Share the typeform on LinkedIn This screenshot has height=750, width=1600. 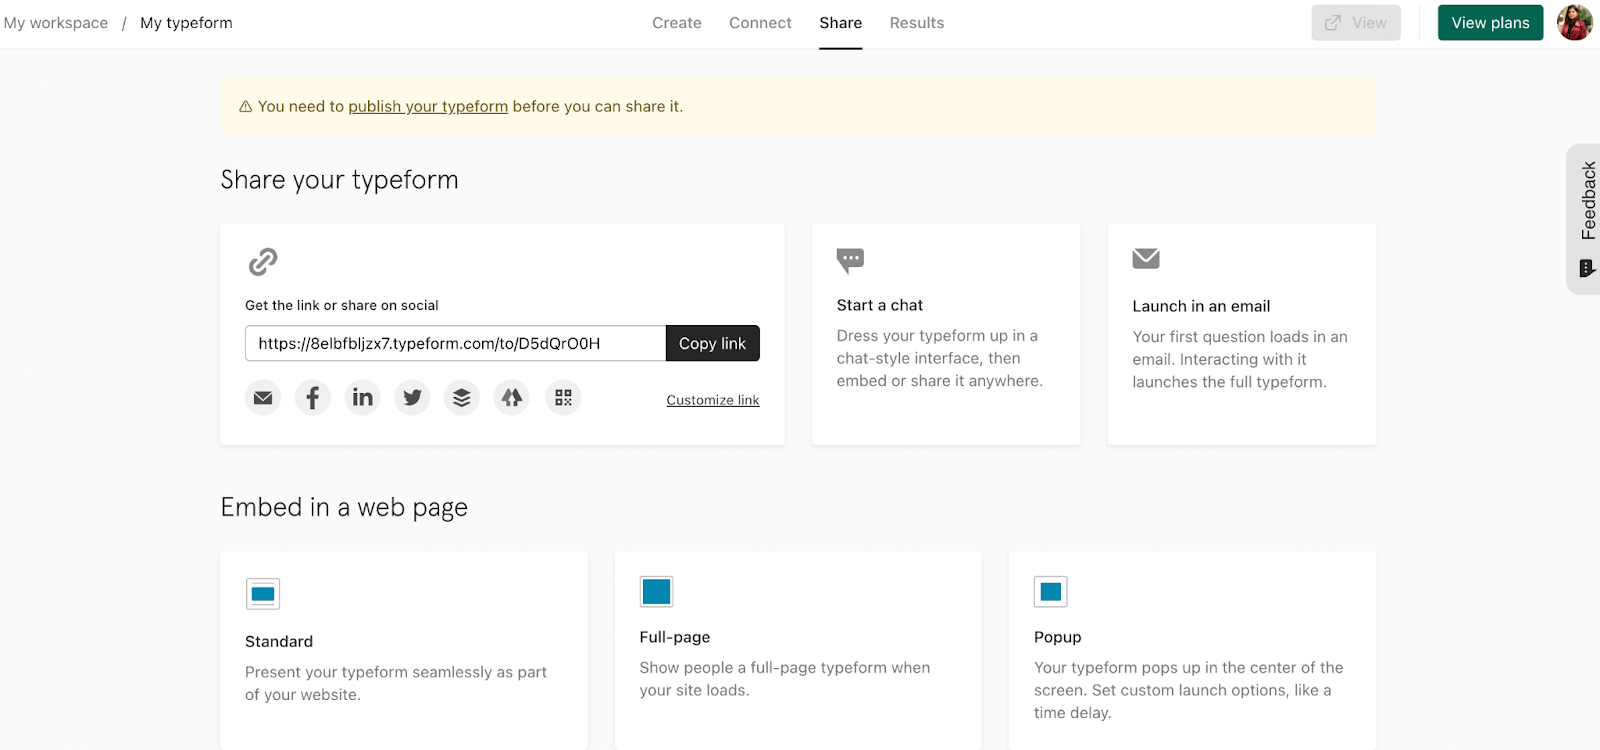(x=363, y=398)
